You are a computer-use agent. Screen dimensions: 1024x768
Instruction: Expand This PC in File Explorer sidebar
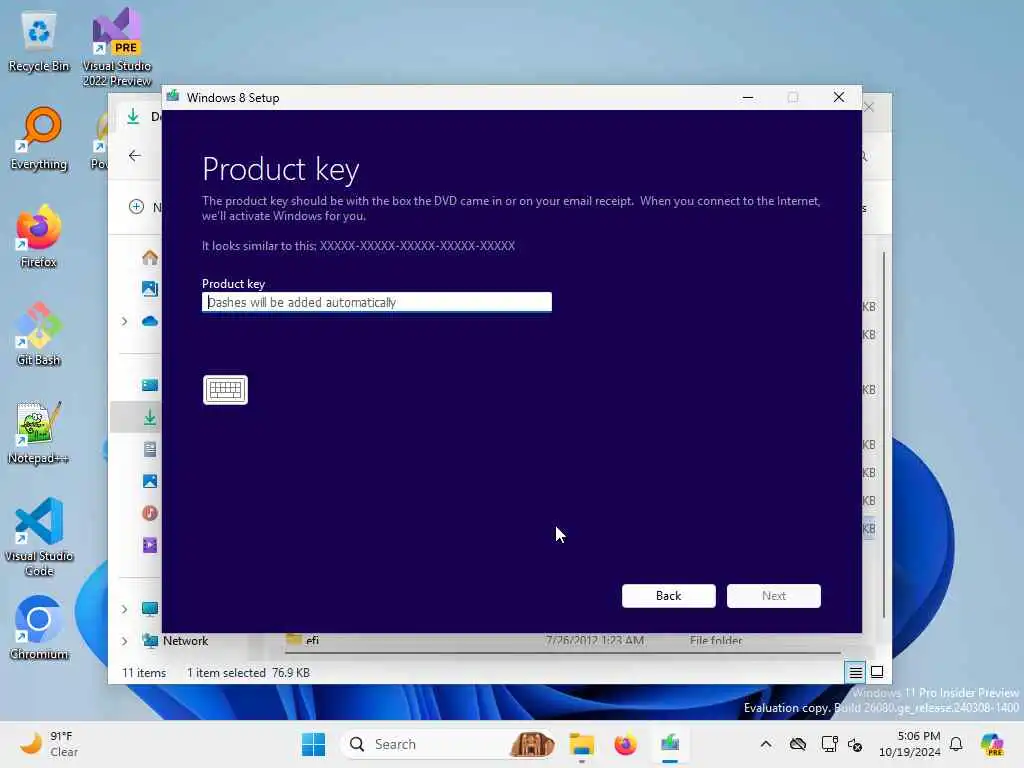click(124, 609)
